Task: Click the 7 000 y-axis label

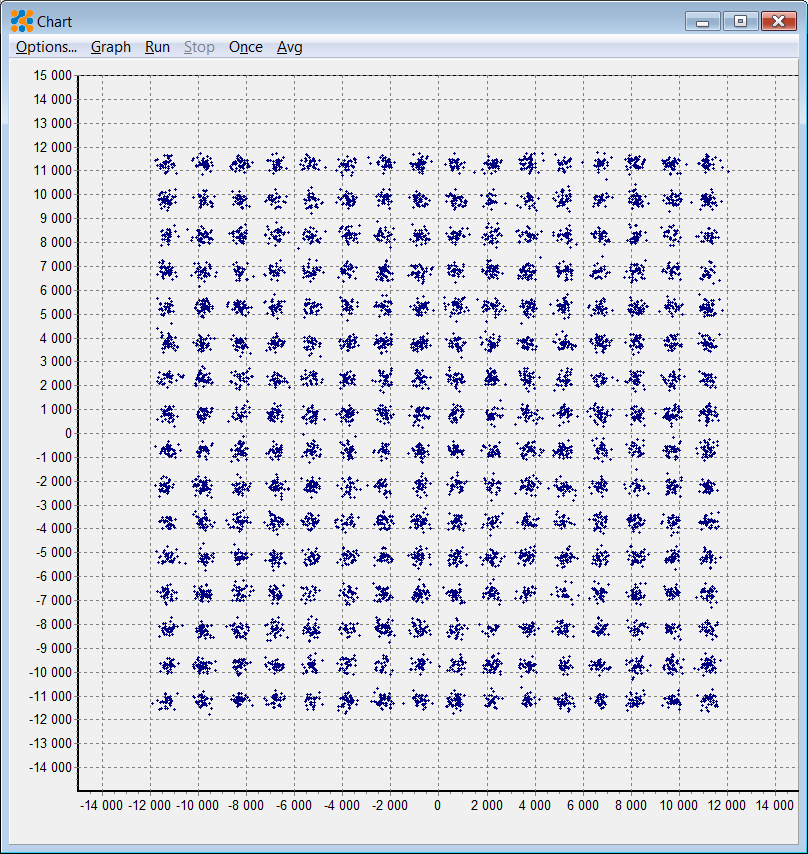Action: pos(56,266)
